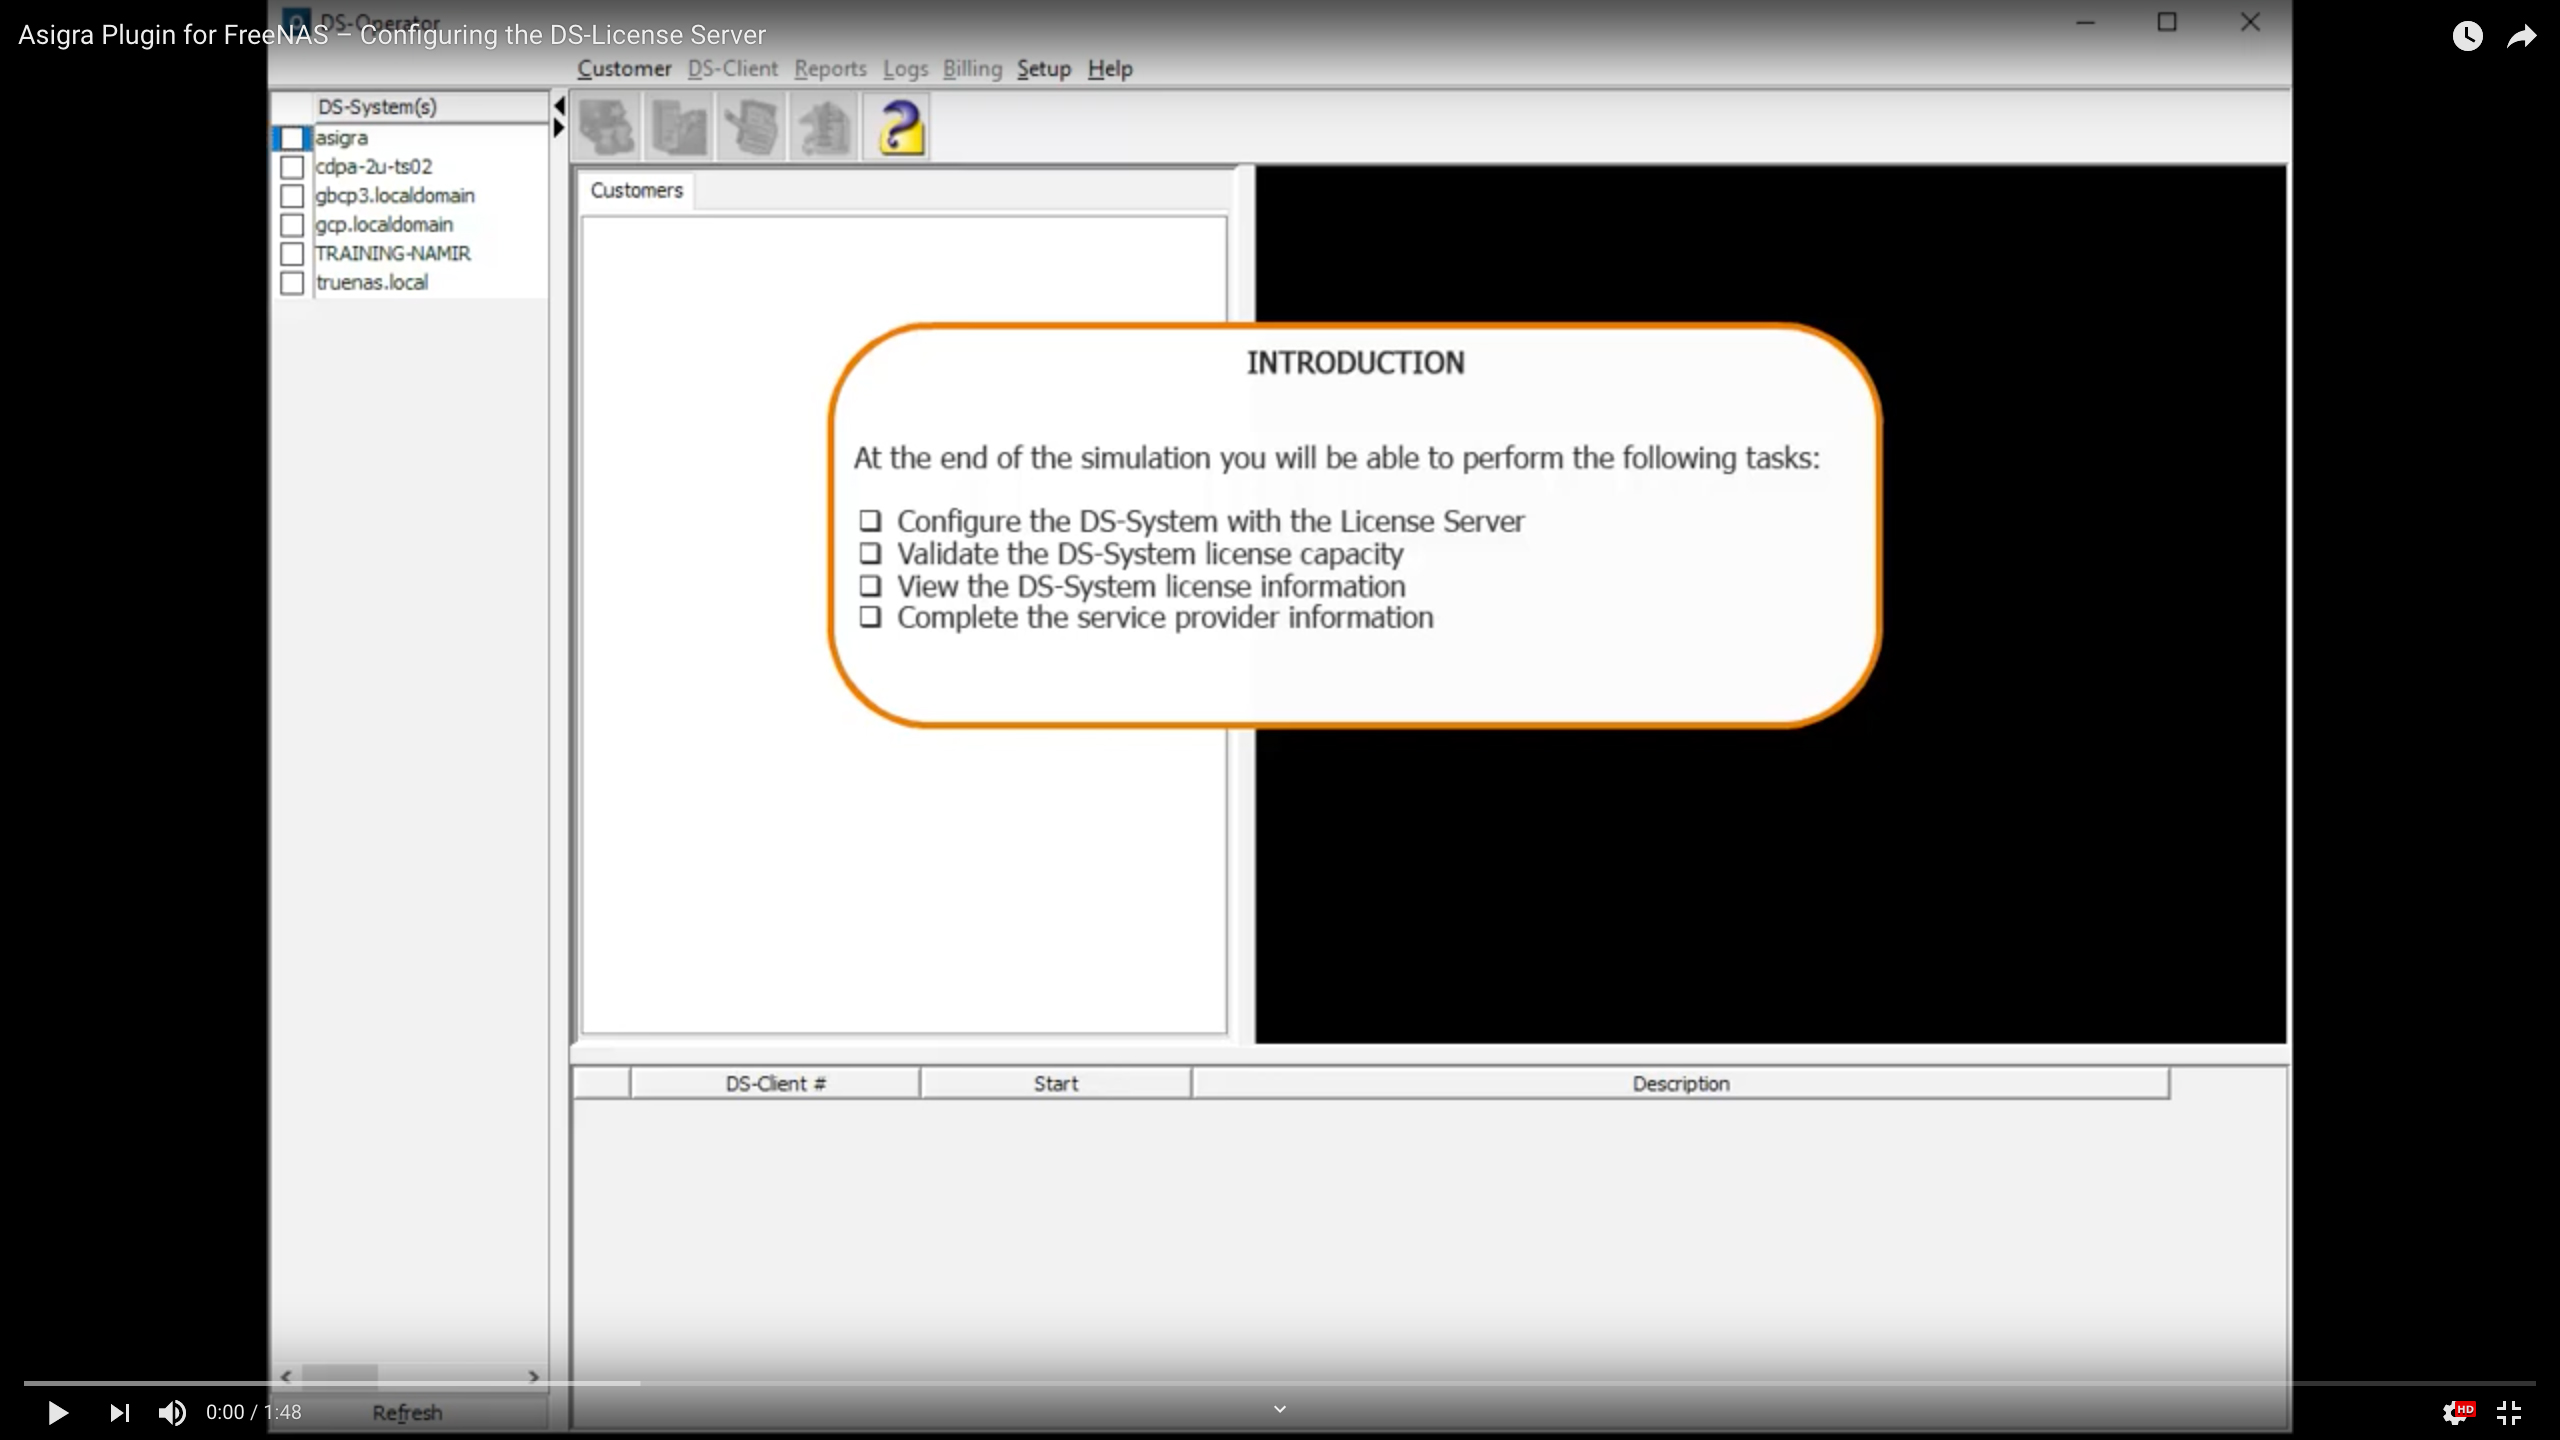Check the gcp.localdomain checkbox
The height and width of the screenshot is (1440, 2560).
coord(291,225)
